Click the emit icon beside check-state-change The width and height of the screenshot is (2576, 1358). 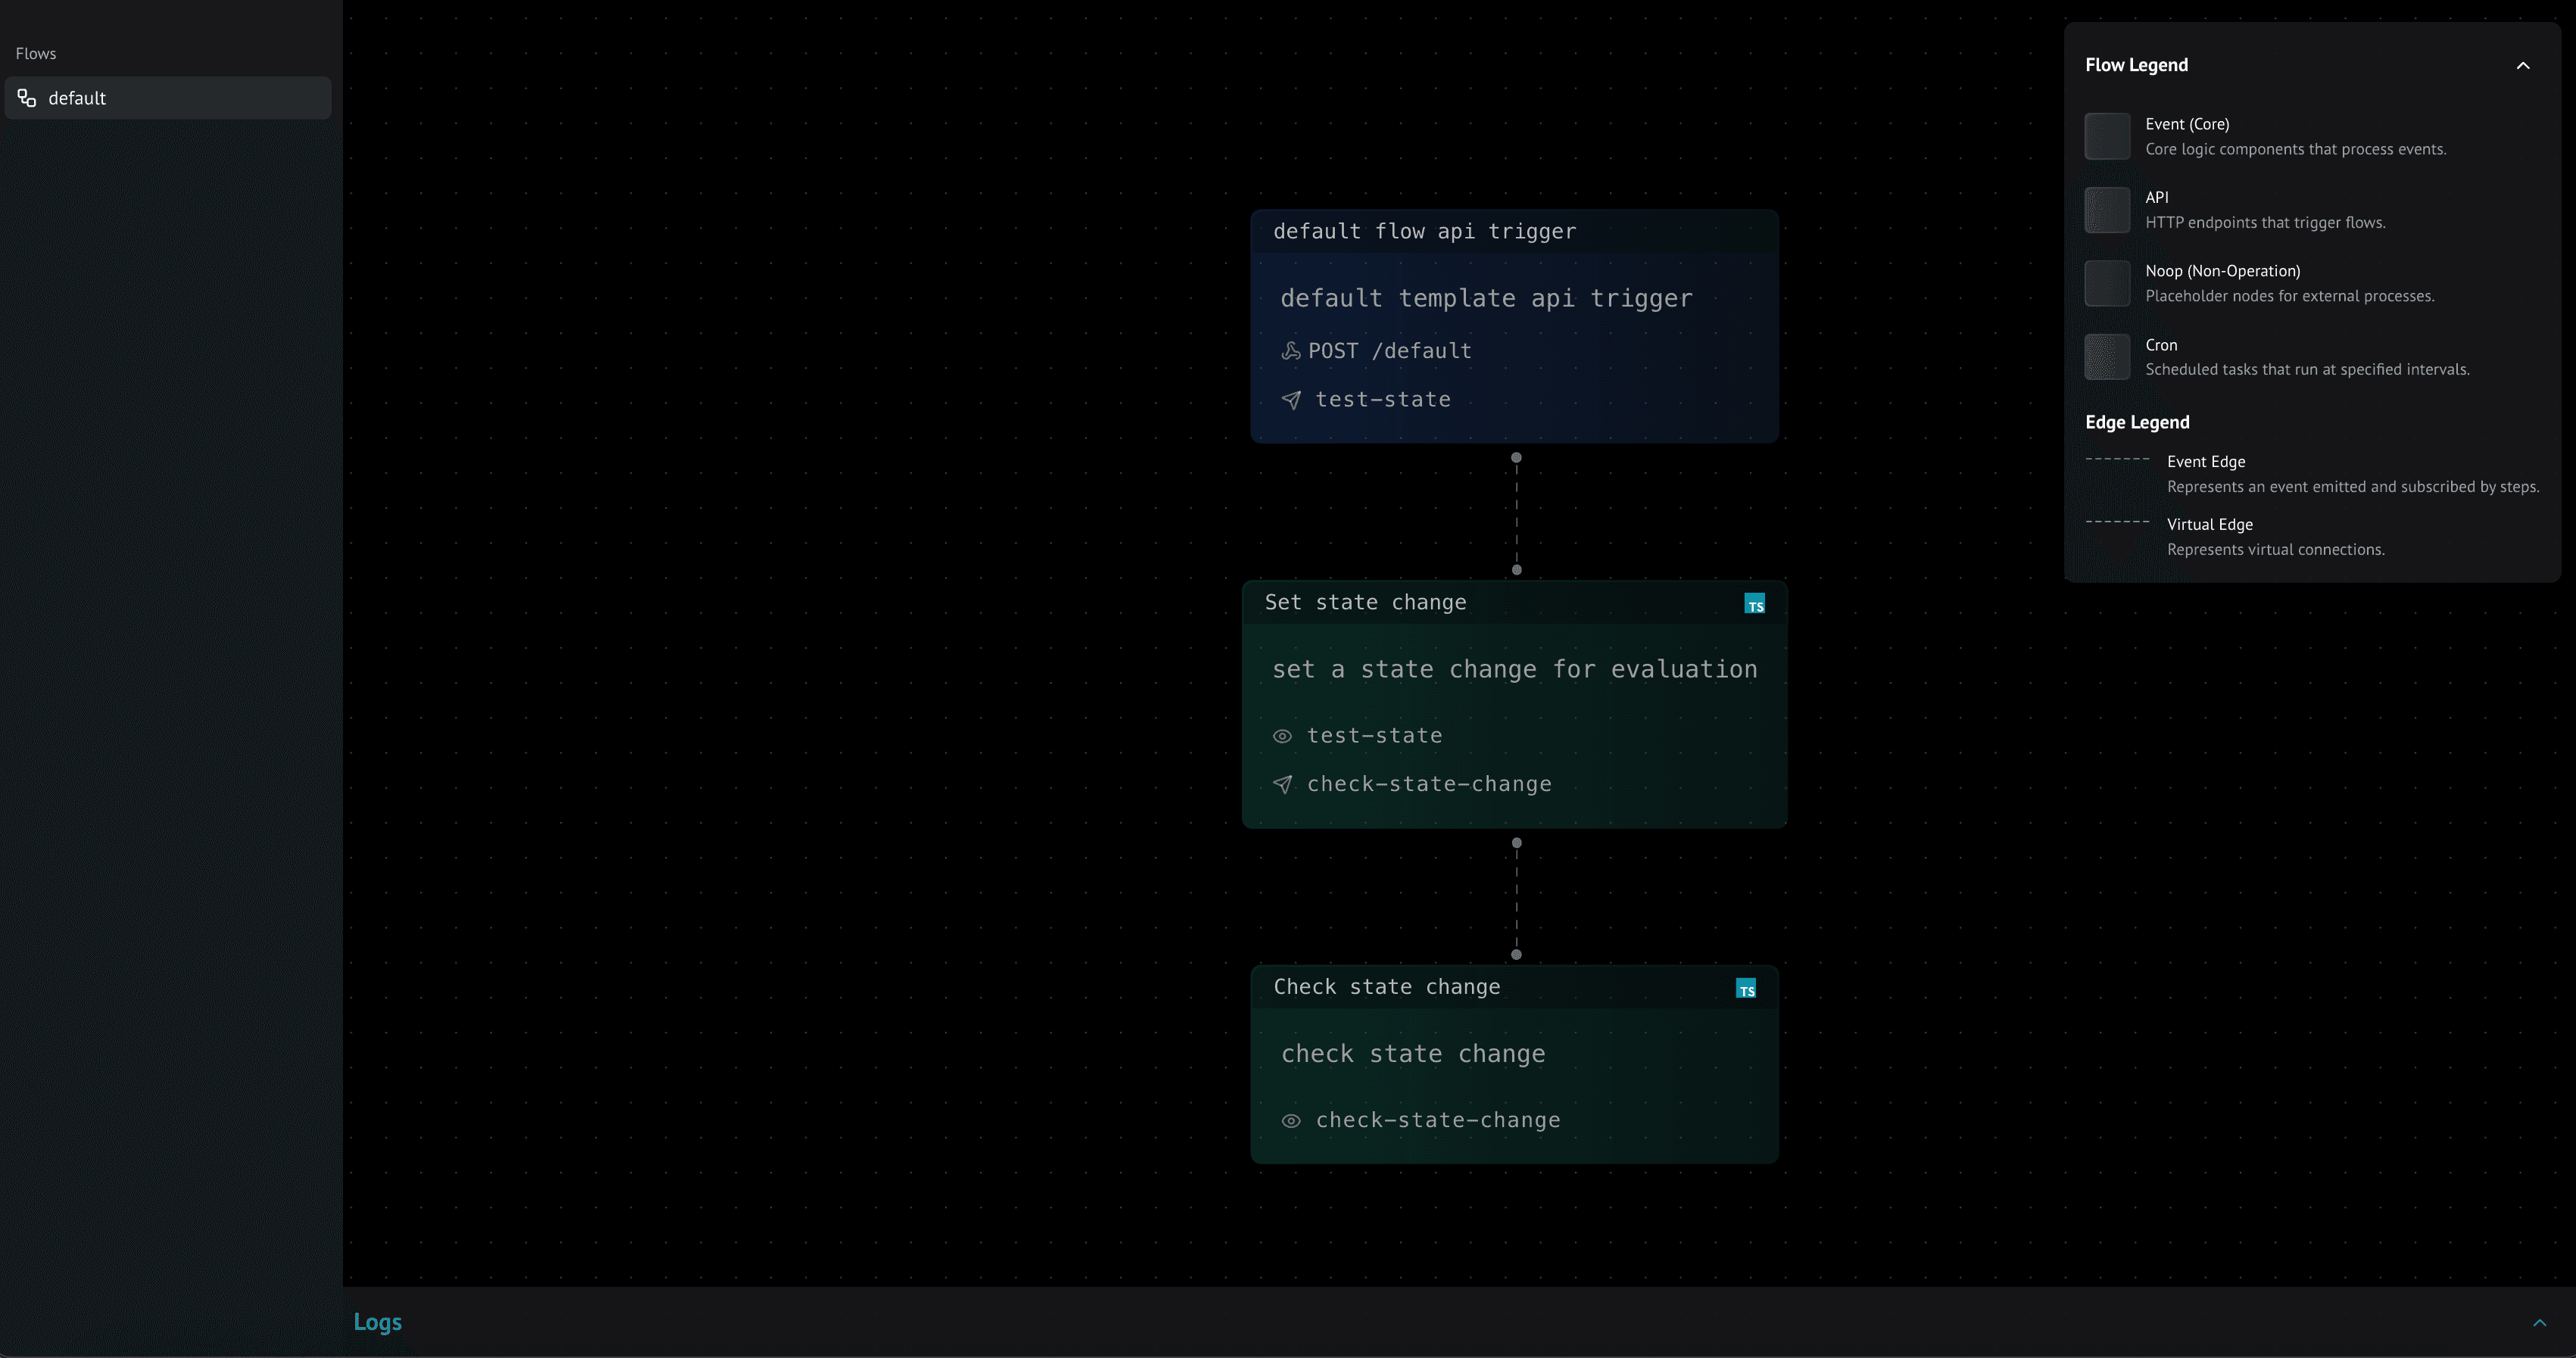tap(1282, 785)
